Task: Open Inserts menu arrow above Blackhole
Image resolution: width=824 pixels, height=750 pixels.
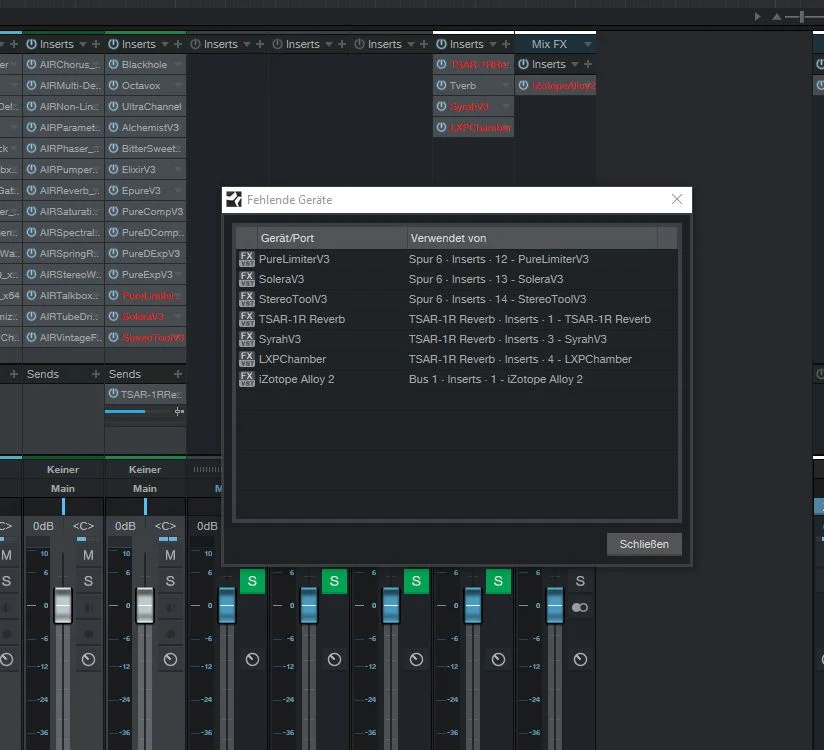Action: pyautogui.click(x=165, y=44)
